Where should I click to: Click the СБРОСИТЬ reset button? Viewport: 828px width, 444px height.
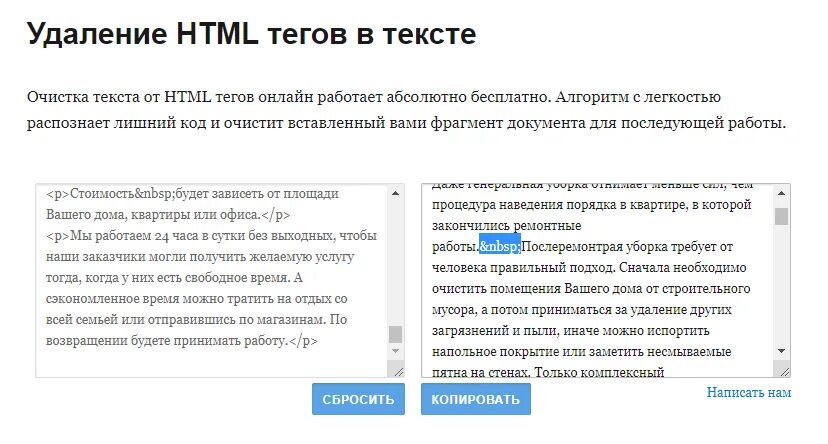[358, 399]
